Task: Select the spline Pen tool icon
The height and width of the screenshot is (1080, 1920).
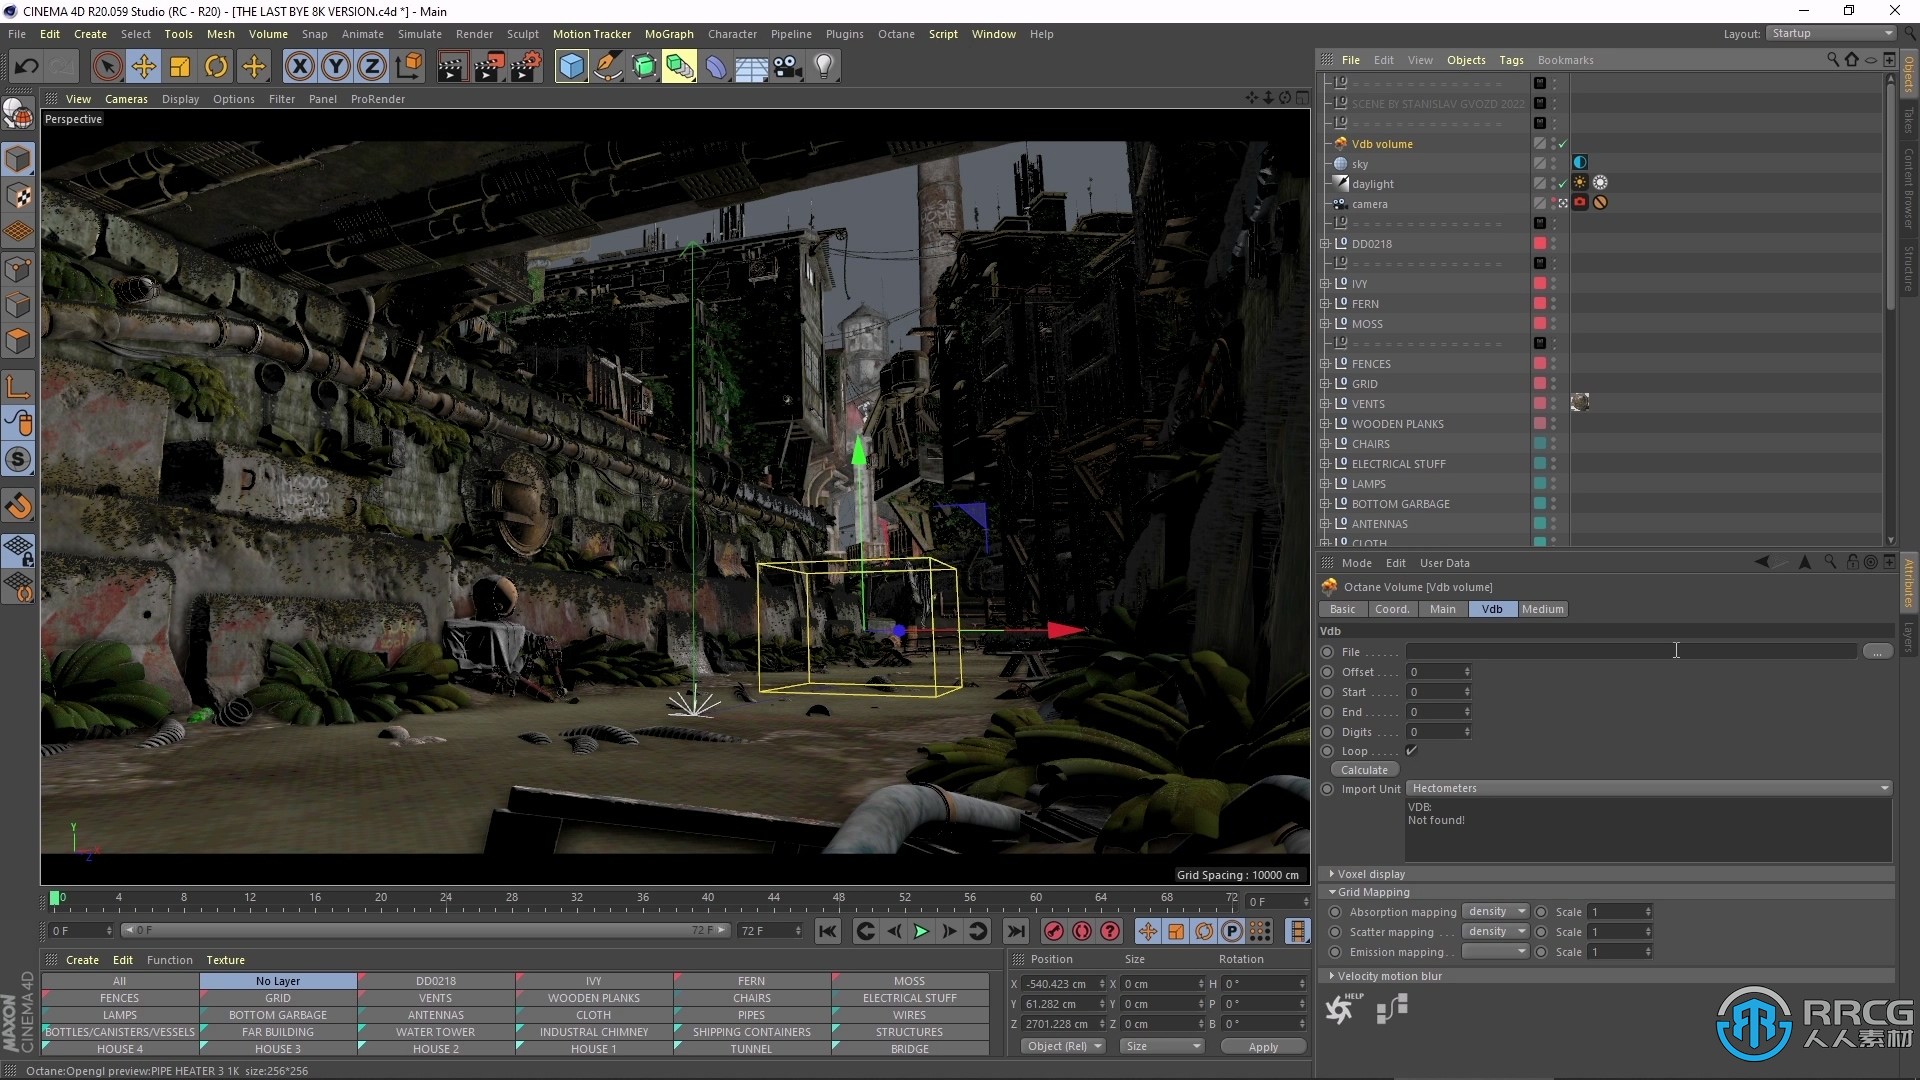Action: coord(608,67)
